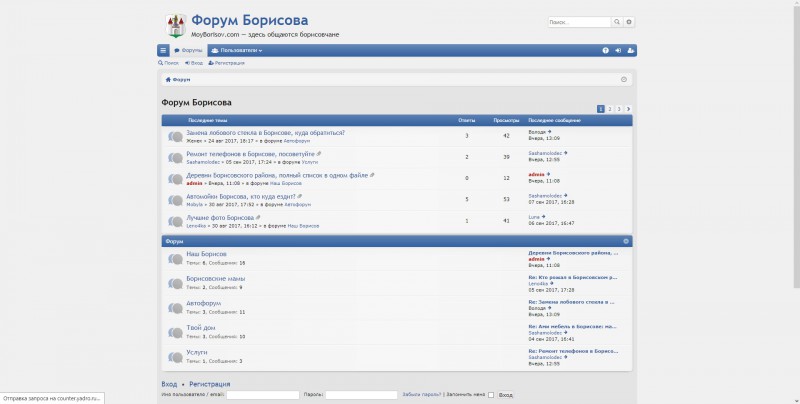The height and width of the screenshot is (404, 800).
Task: Open the Борисовские мамы forum
Action: [215, 279]
